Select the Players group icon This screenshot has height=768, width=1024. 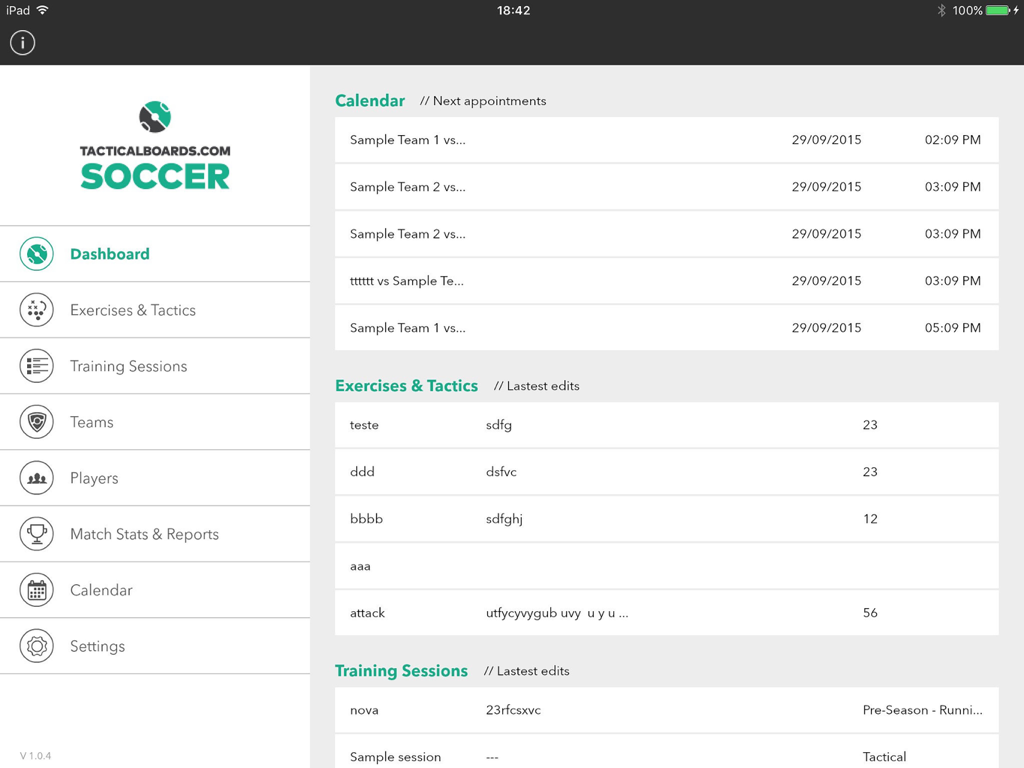[x=36, y=478]
